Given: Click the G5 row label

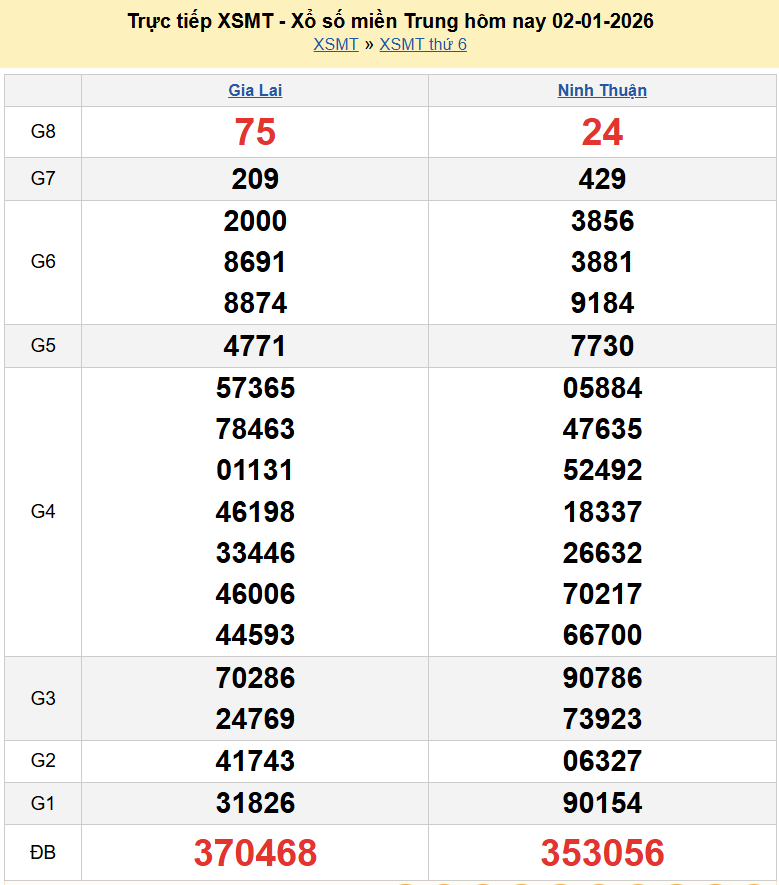Looking at the screenshot, I should [43, 345].
